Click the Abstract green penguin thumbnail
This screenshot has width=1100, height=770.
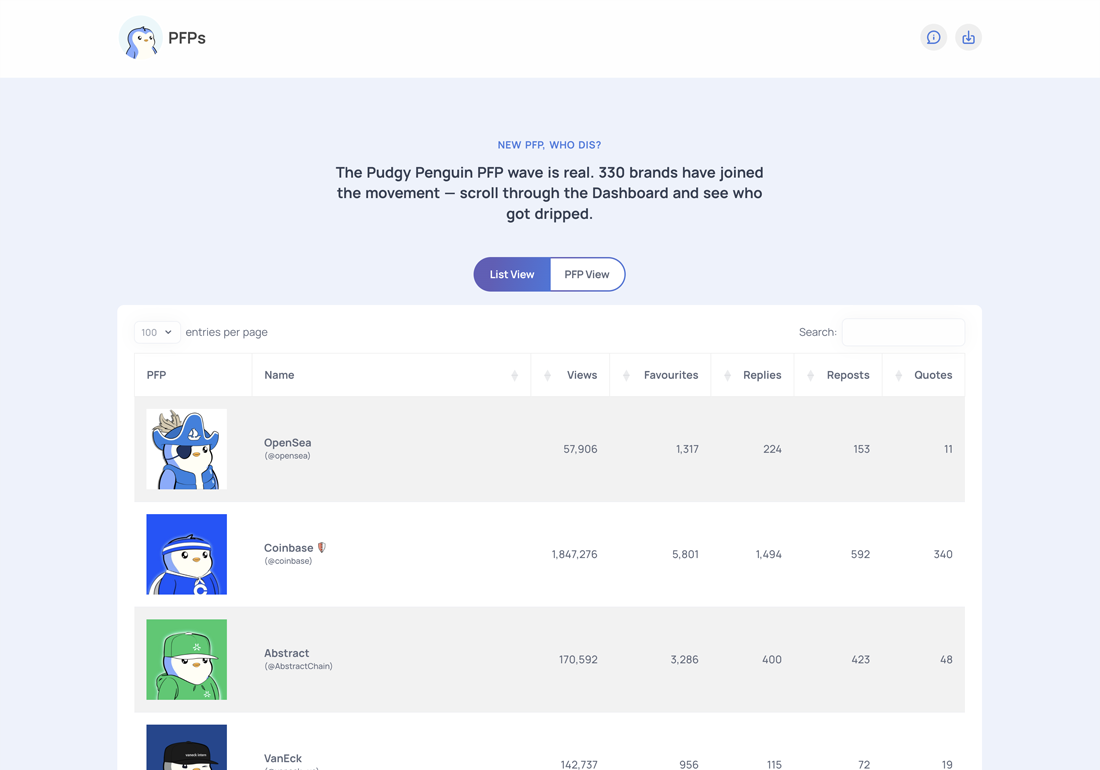(187, 659)
